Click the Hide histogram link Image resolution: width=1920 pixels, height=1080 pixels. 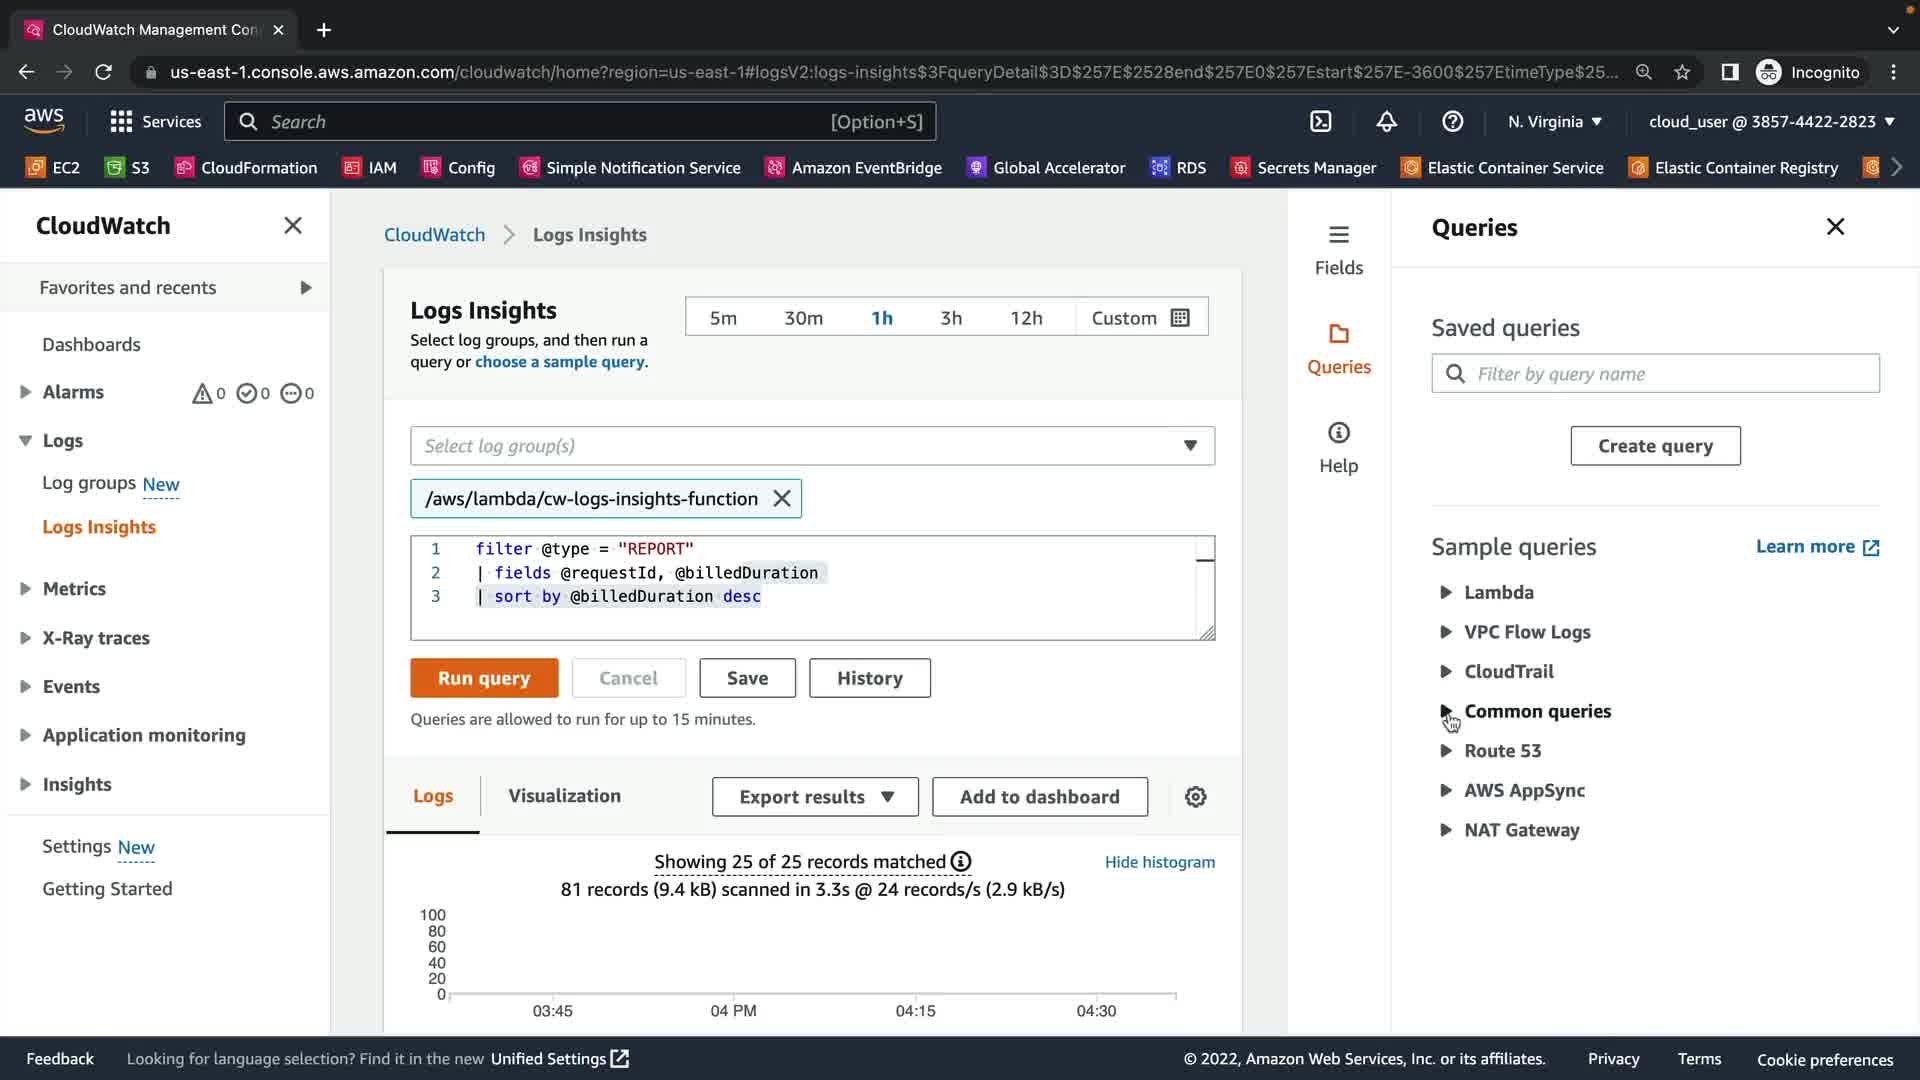pos(1159,862)
